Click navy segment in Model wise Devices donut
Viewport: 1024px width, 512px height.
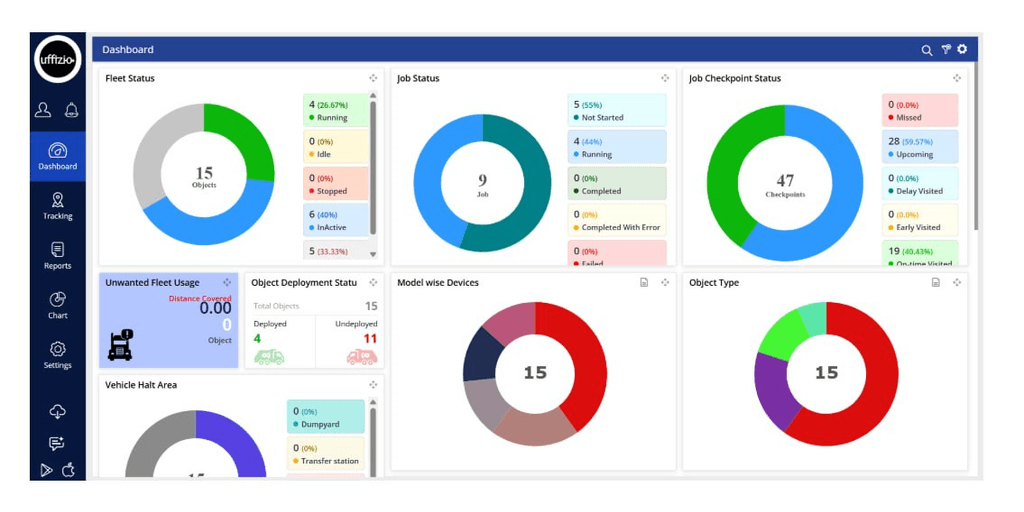point(482,355)
